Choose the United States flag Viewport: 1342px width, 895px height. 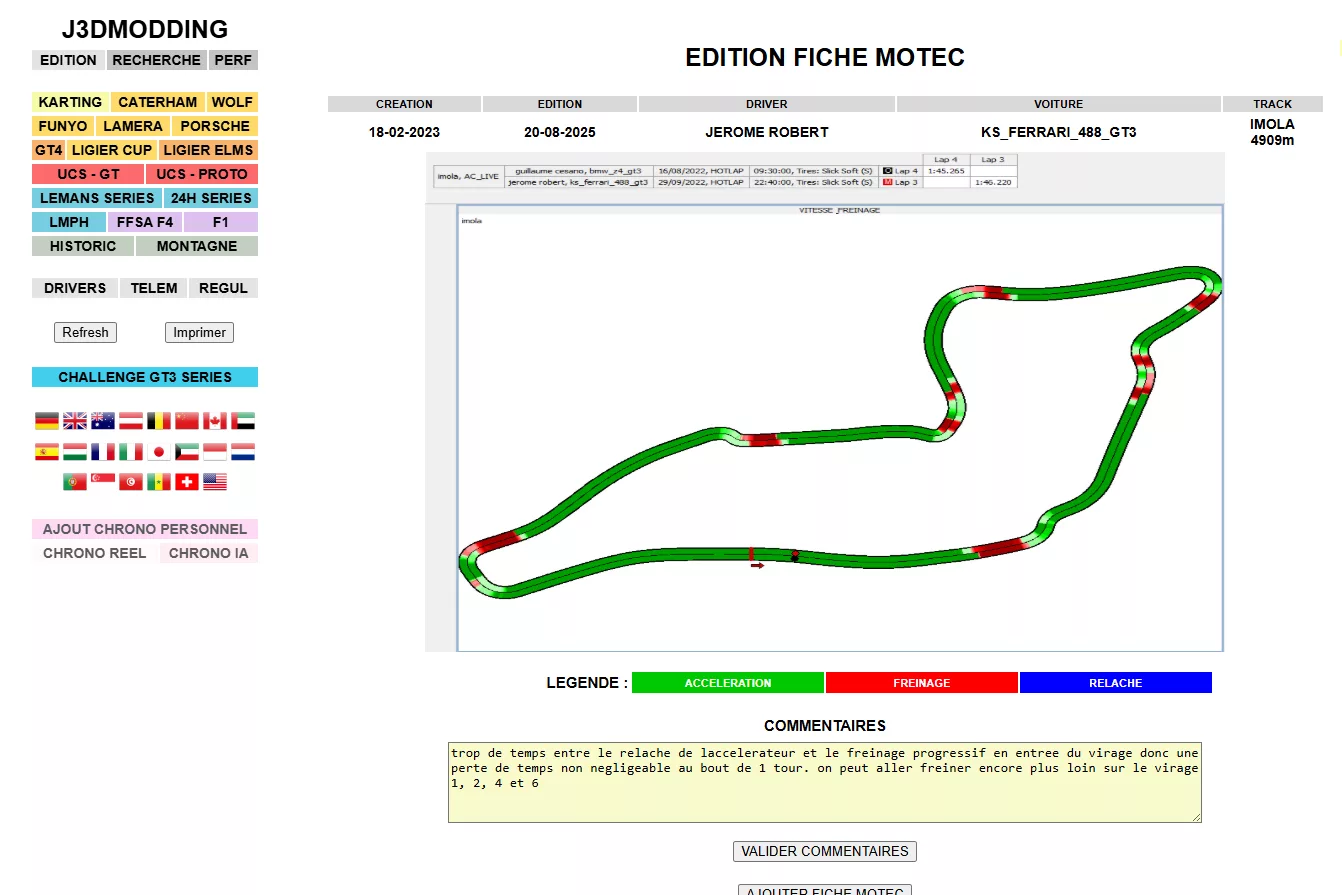click(x=215, y=482)
